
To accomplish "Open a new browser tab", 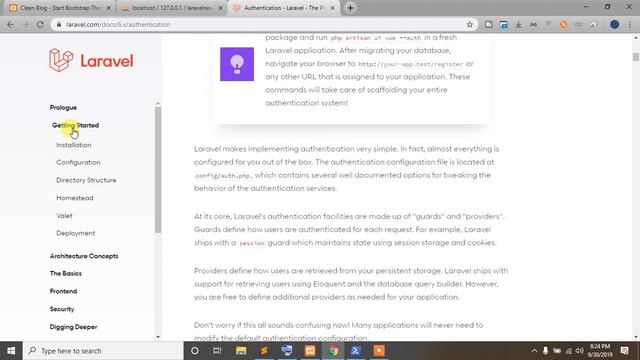I will (350, 8).
